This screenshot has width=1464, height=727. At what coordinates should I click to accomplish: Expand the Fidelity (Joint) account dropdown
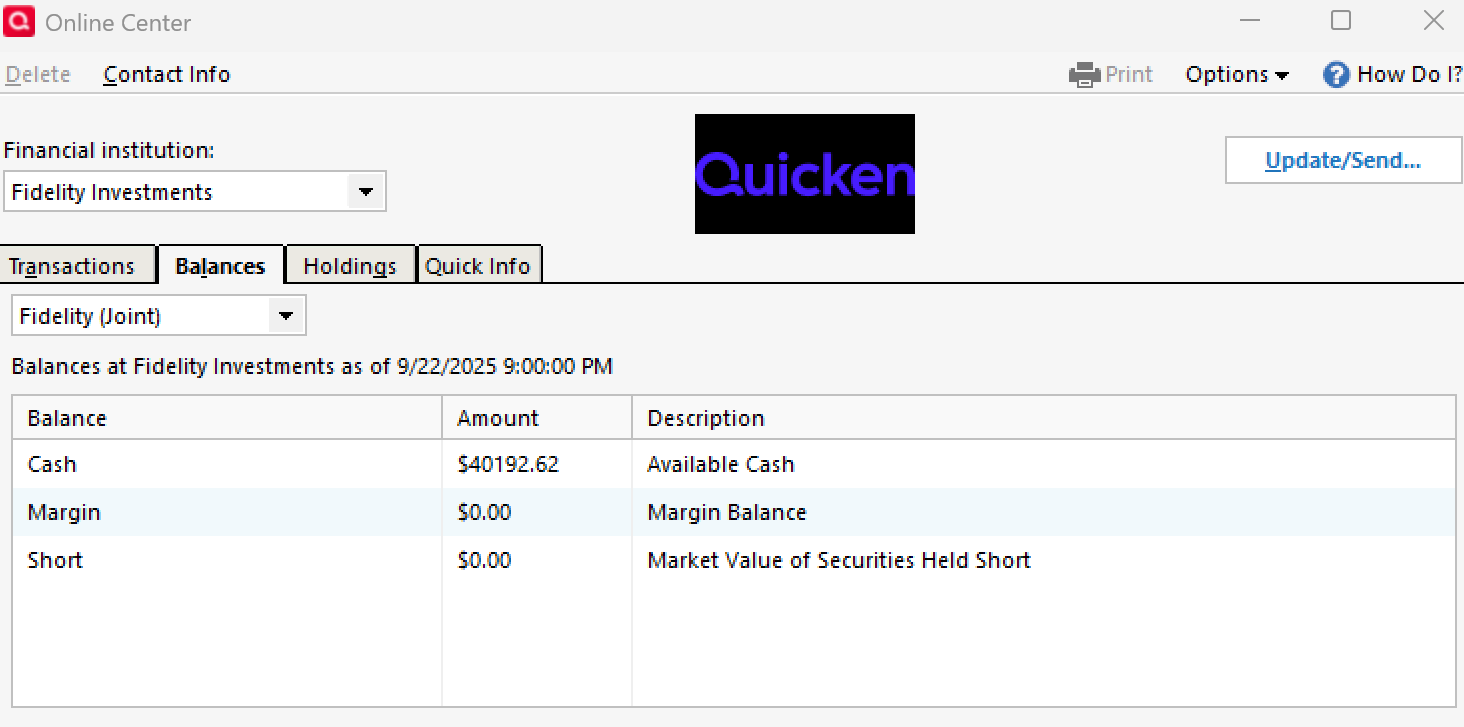tap(286, 316)
